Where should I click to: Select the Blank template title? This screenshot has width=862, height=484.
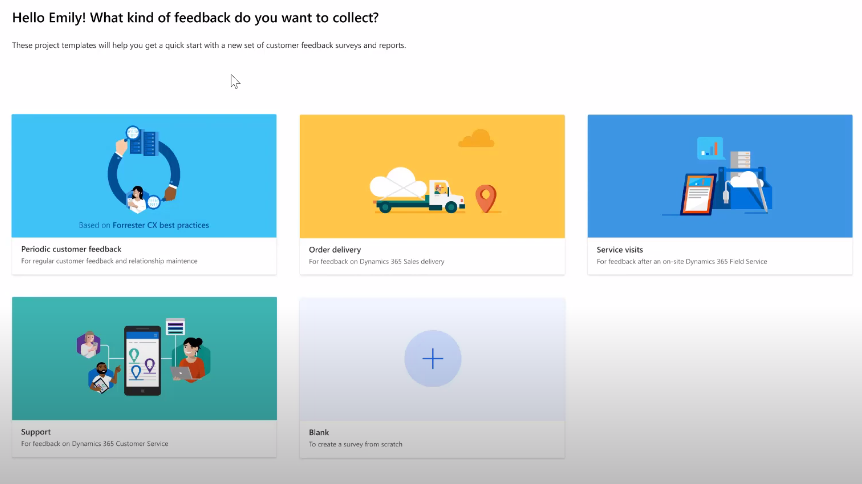point(319,432)
